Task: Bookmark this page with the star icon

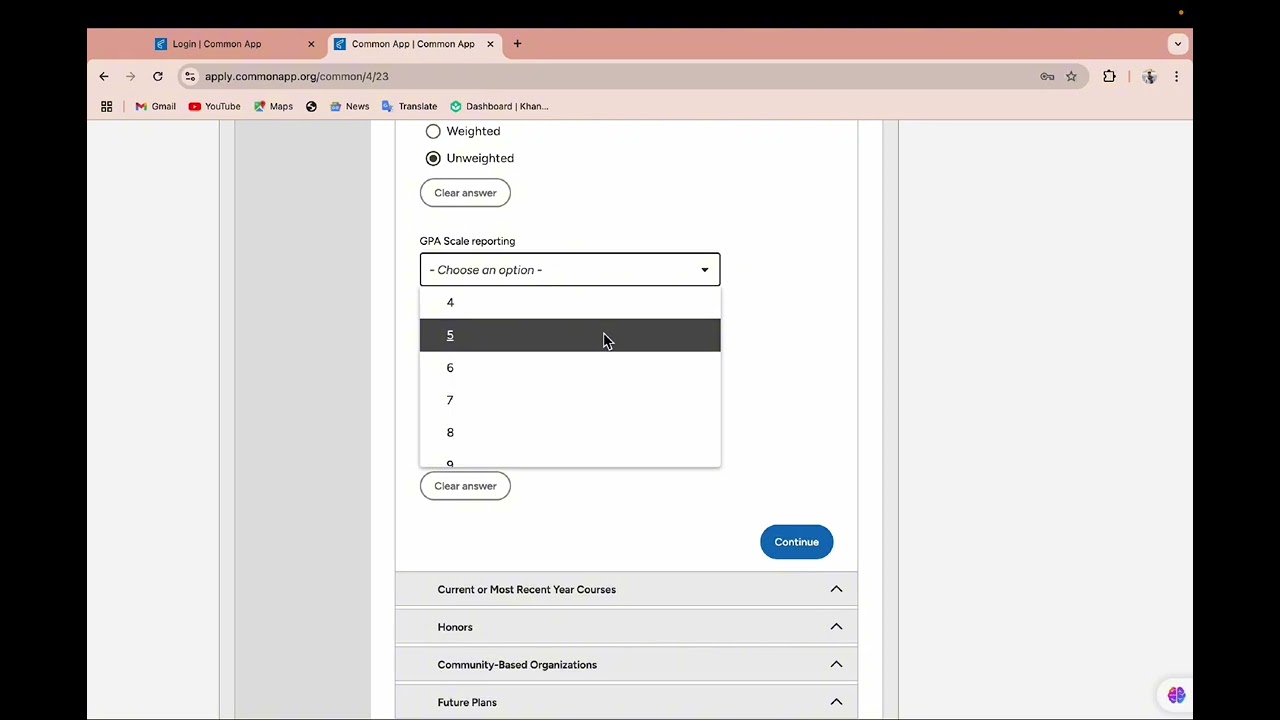Action: [x=1071, y=76]
